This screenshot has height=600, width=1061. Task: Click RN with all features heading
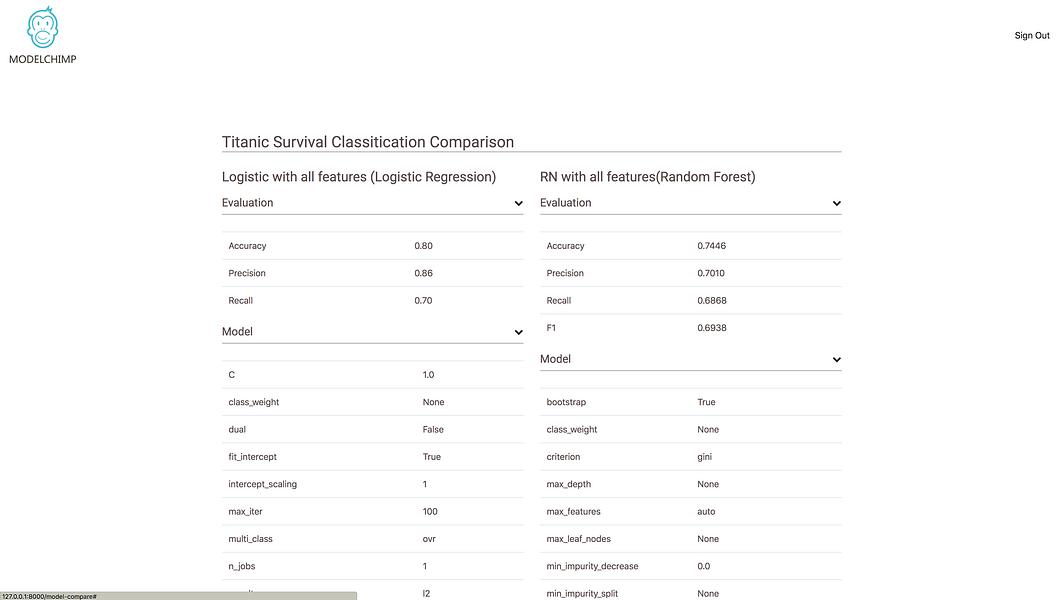click(x=648, y=177)
